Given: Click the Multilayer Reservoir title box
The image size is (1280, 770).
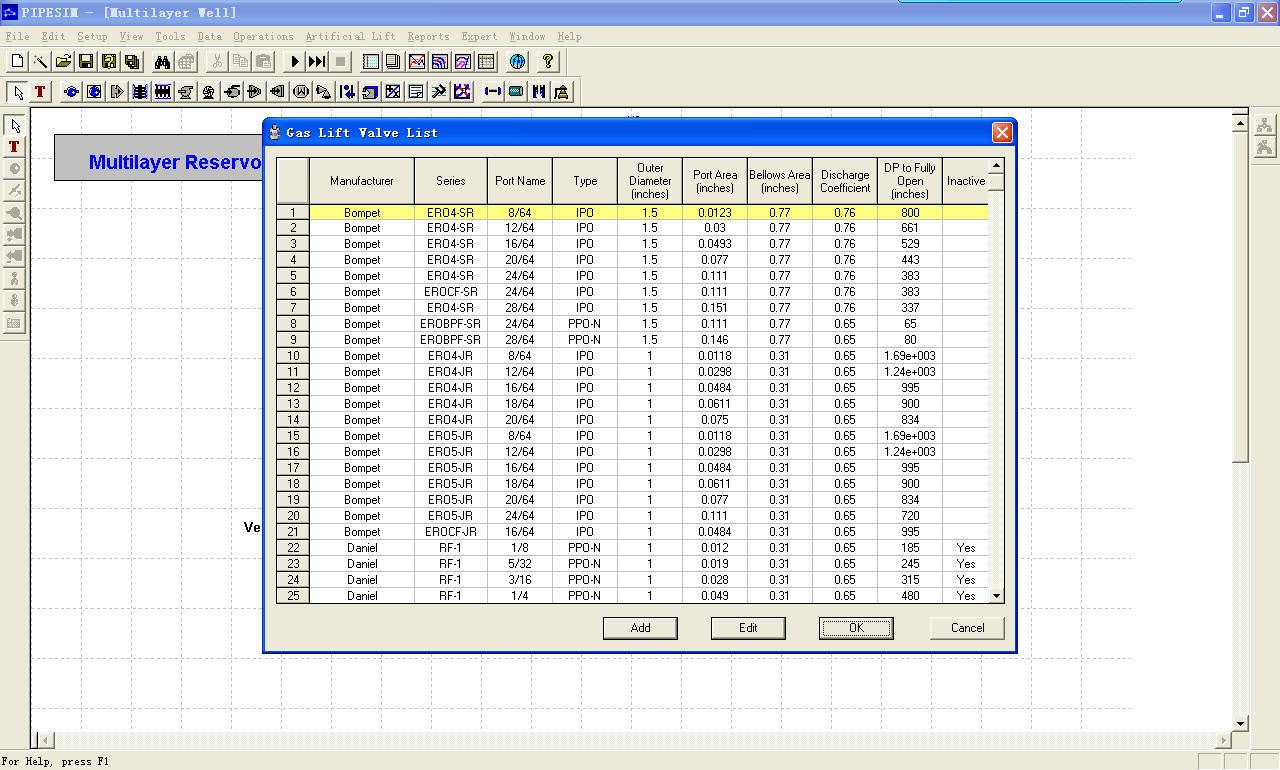Looking at the screenshot, I should coord(159,158).
